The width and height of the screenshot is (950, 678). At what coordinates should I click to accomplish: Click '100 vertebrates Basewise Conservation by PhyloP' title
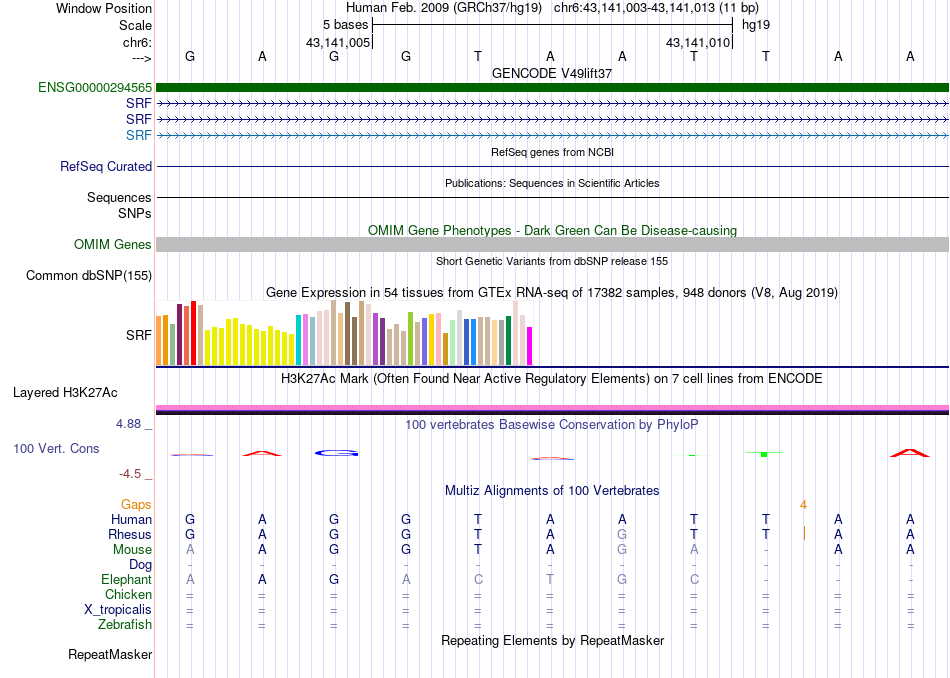point(552,425)
